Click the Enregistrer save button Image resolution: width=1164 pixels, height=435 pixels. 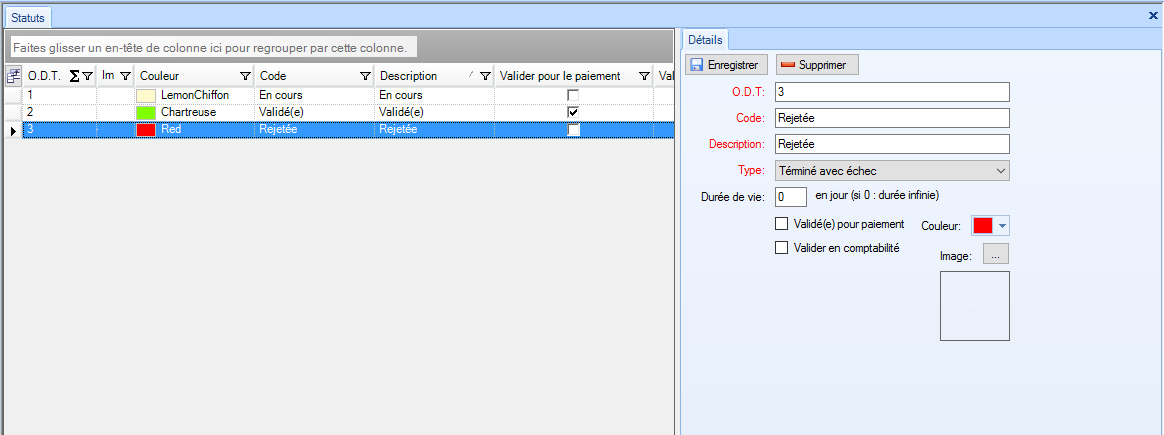[728, 65]
